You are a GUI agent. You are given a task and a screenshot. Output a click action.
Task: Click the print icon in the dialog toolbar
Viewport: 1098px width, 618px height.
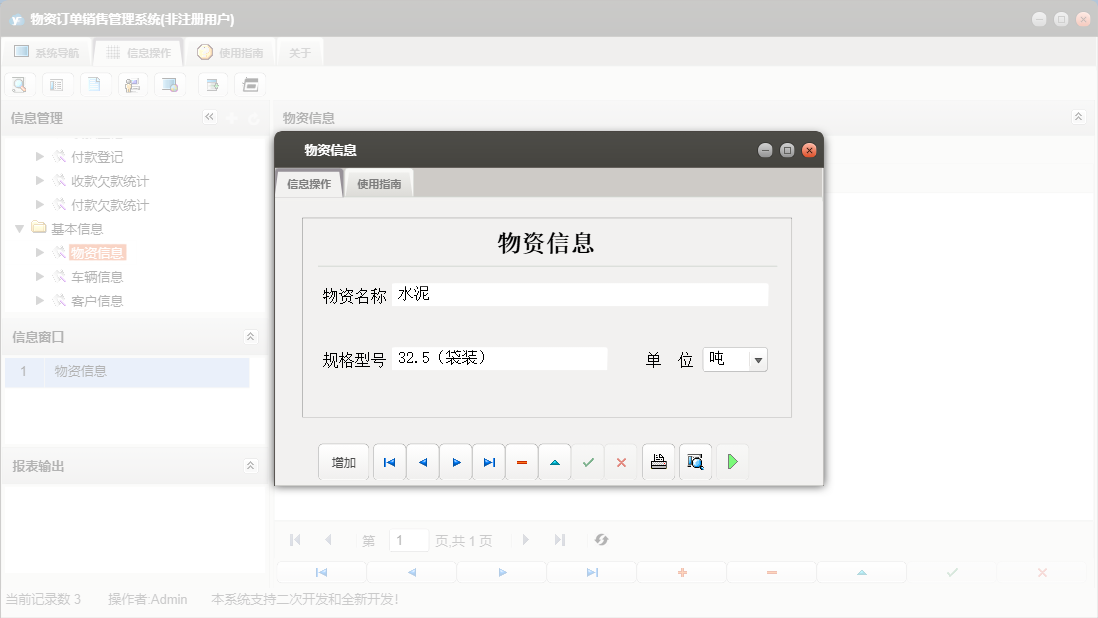coord(658,461)
